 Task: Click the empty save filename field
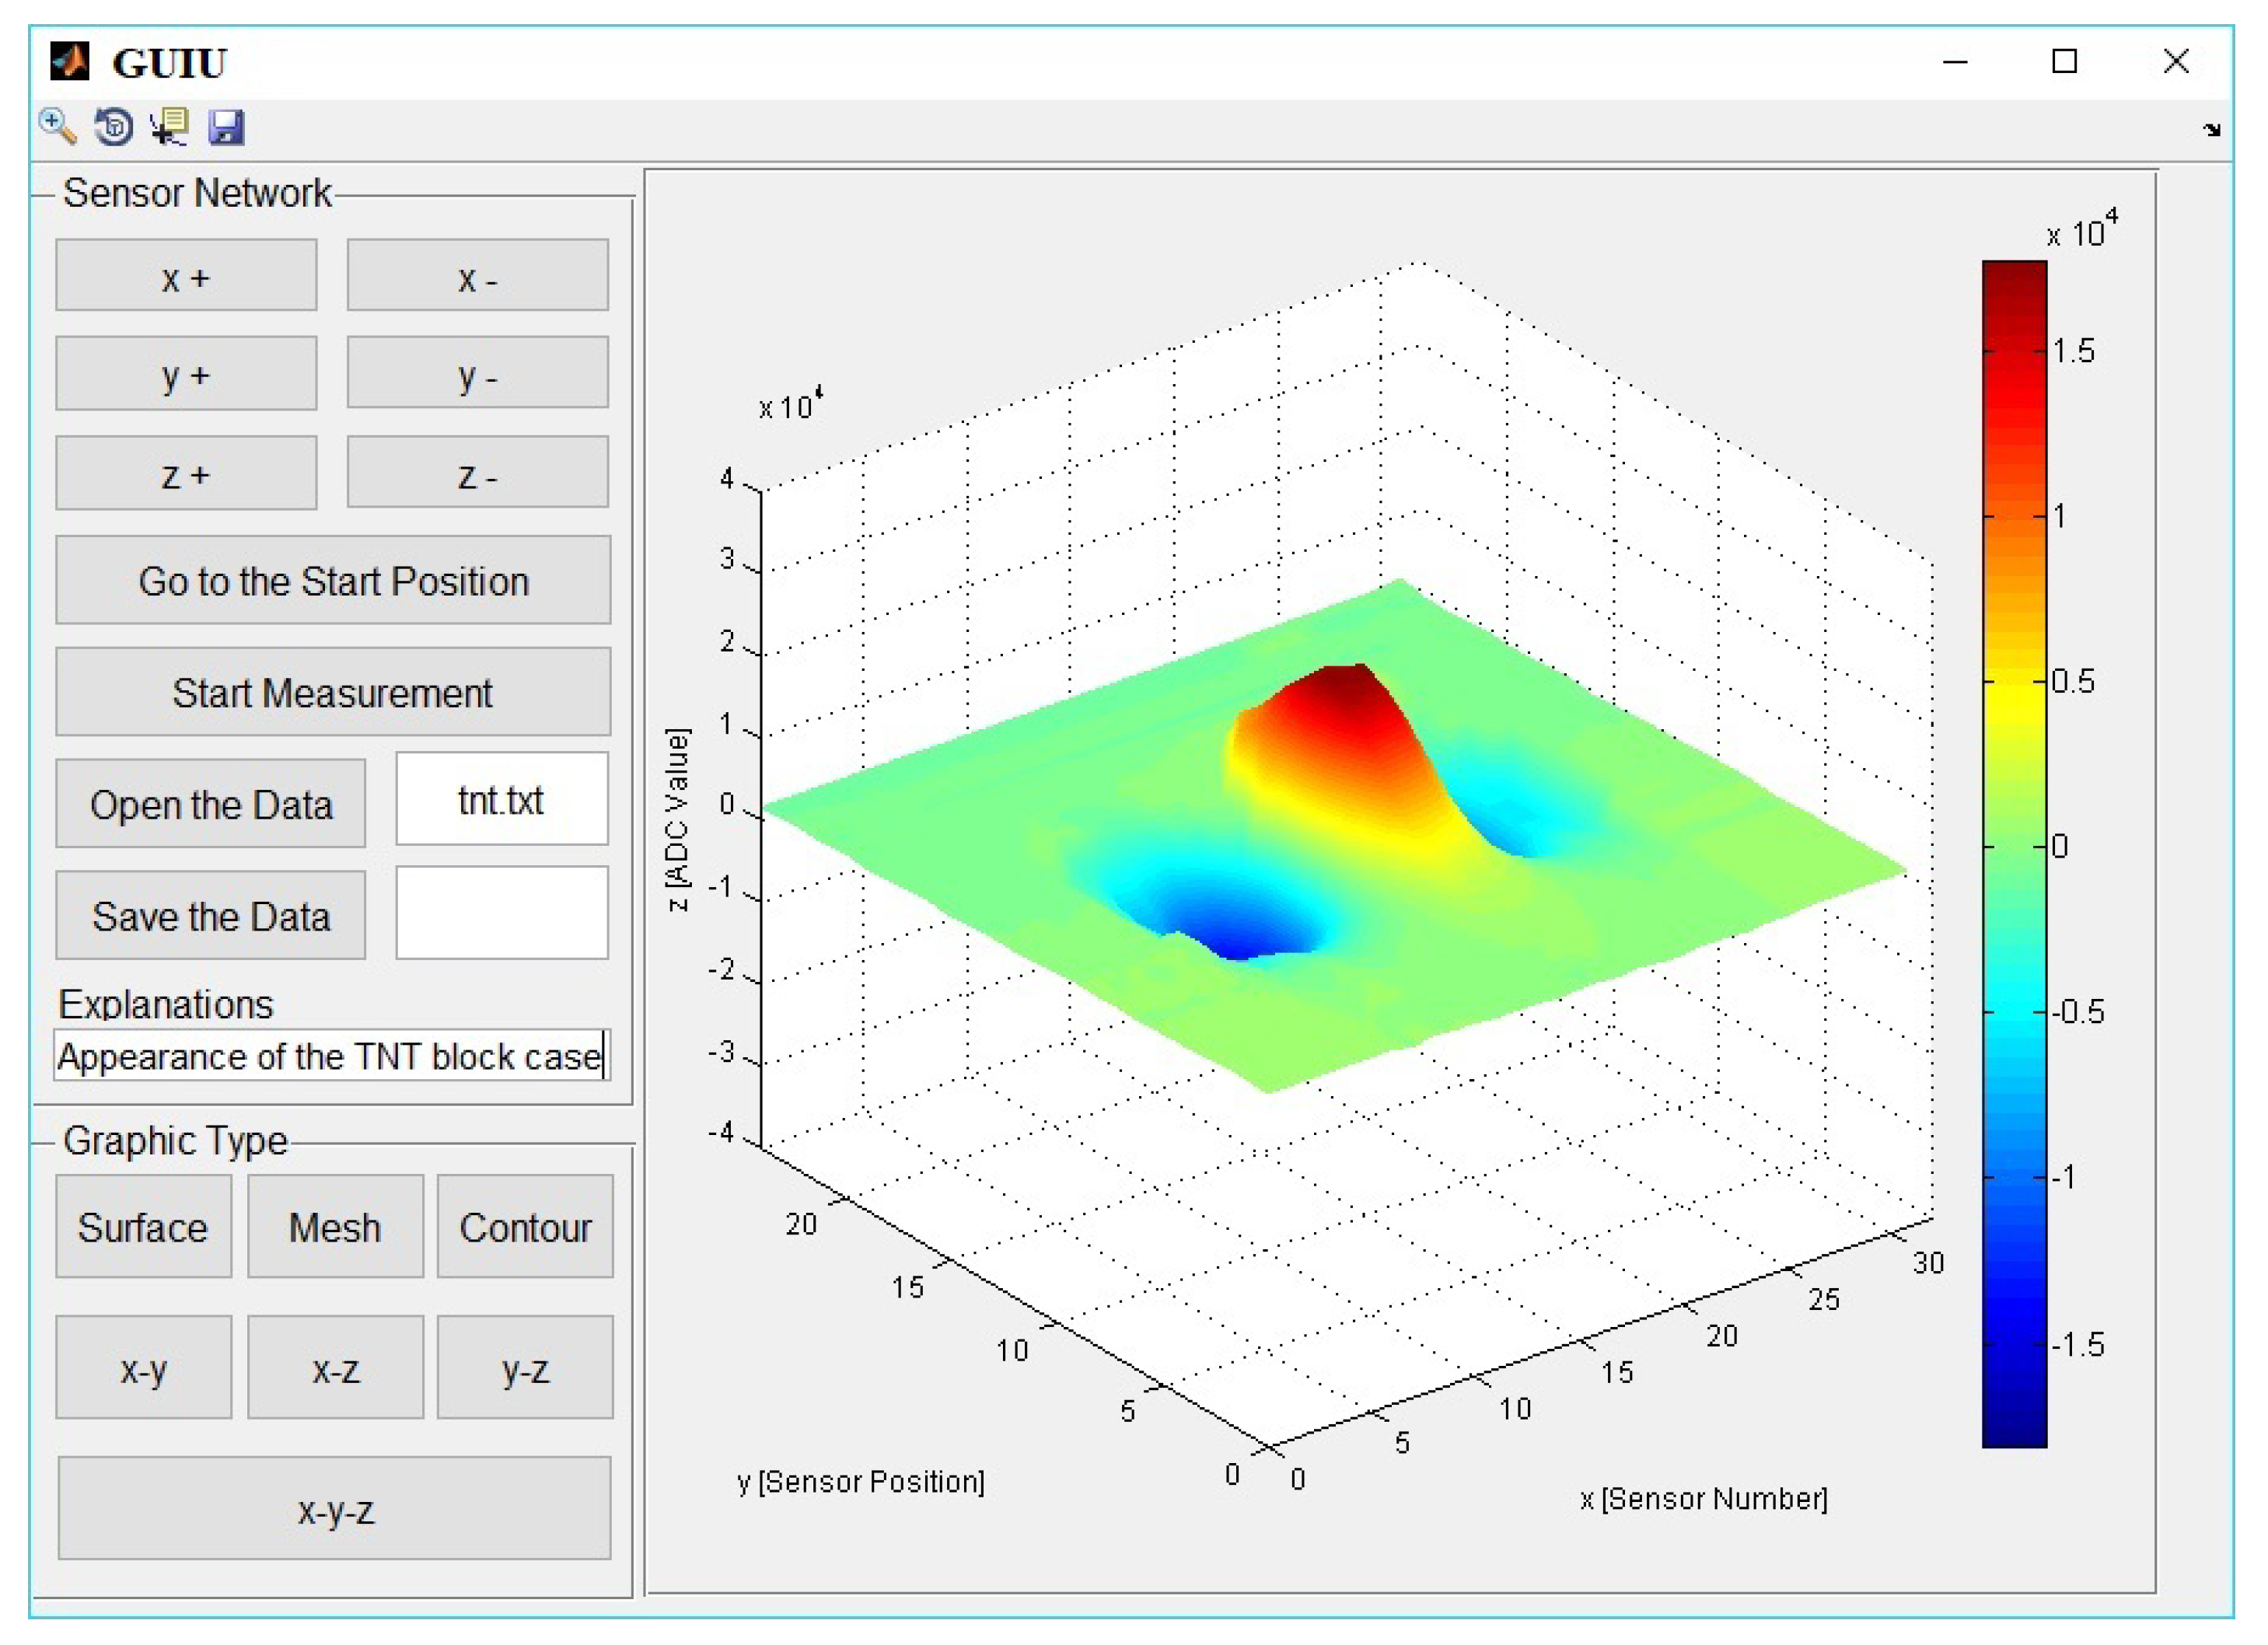[502, 914]
